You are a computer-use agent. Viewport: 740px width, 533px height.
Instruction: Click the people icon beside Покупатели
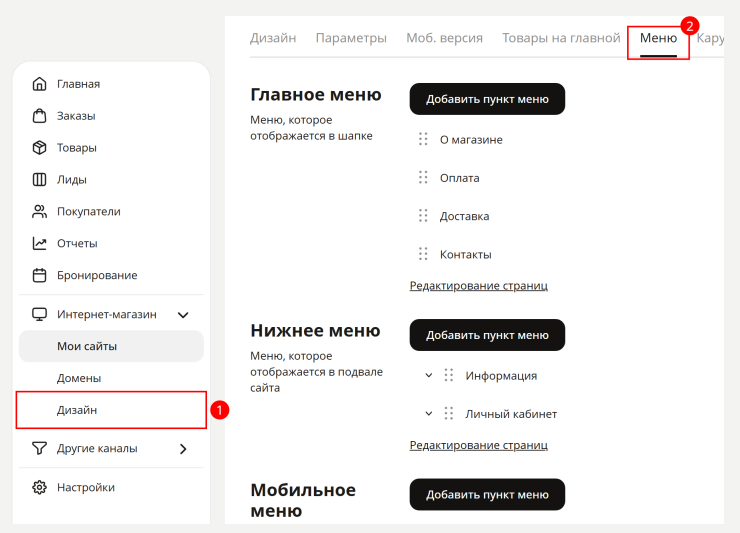point(39,212)
